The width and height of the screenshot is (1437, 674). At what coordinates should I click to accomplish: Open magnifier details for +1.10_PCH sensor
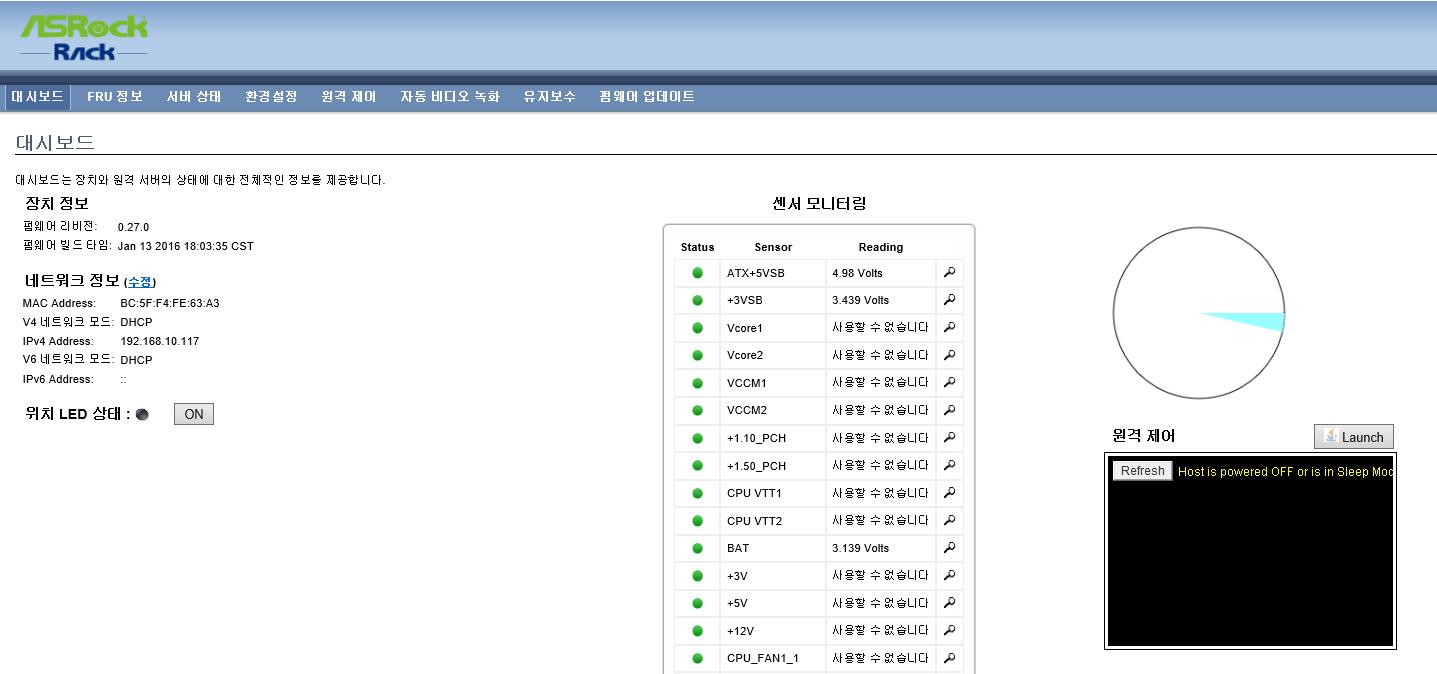949,437
